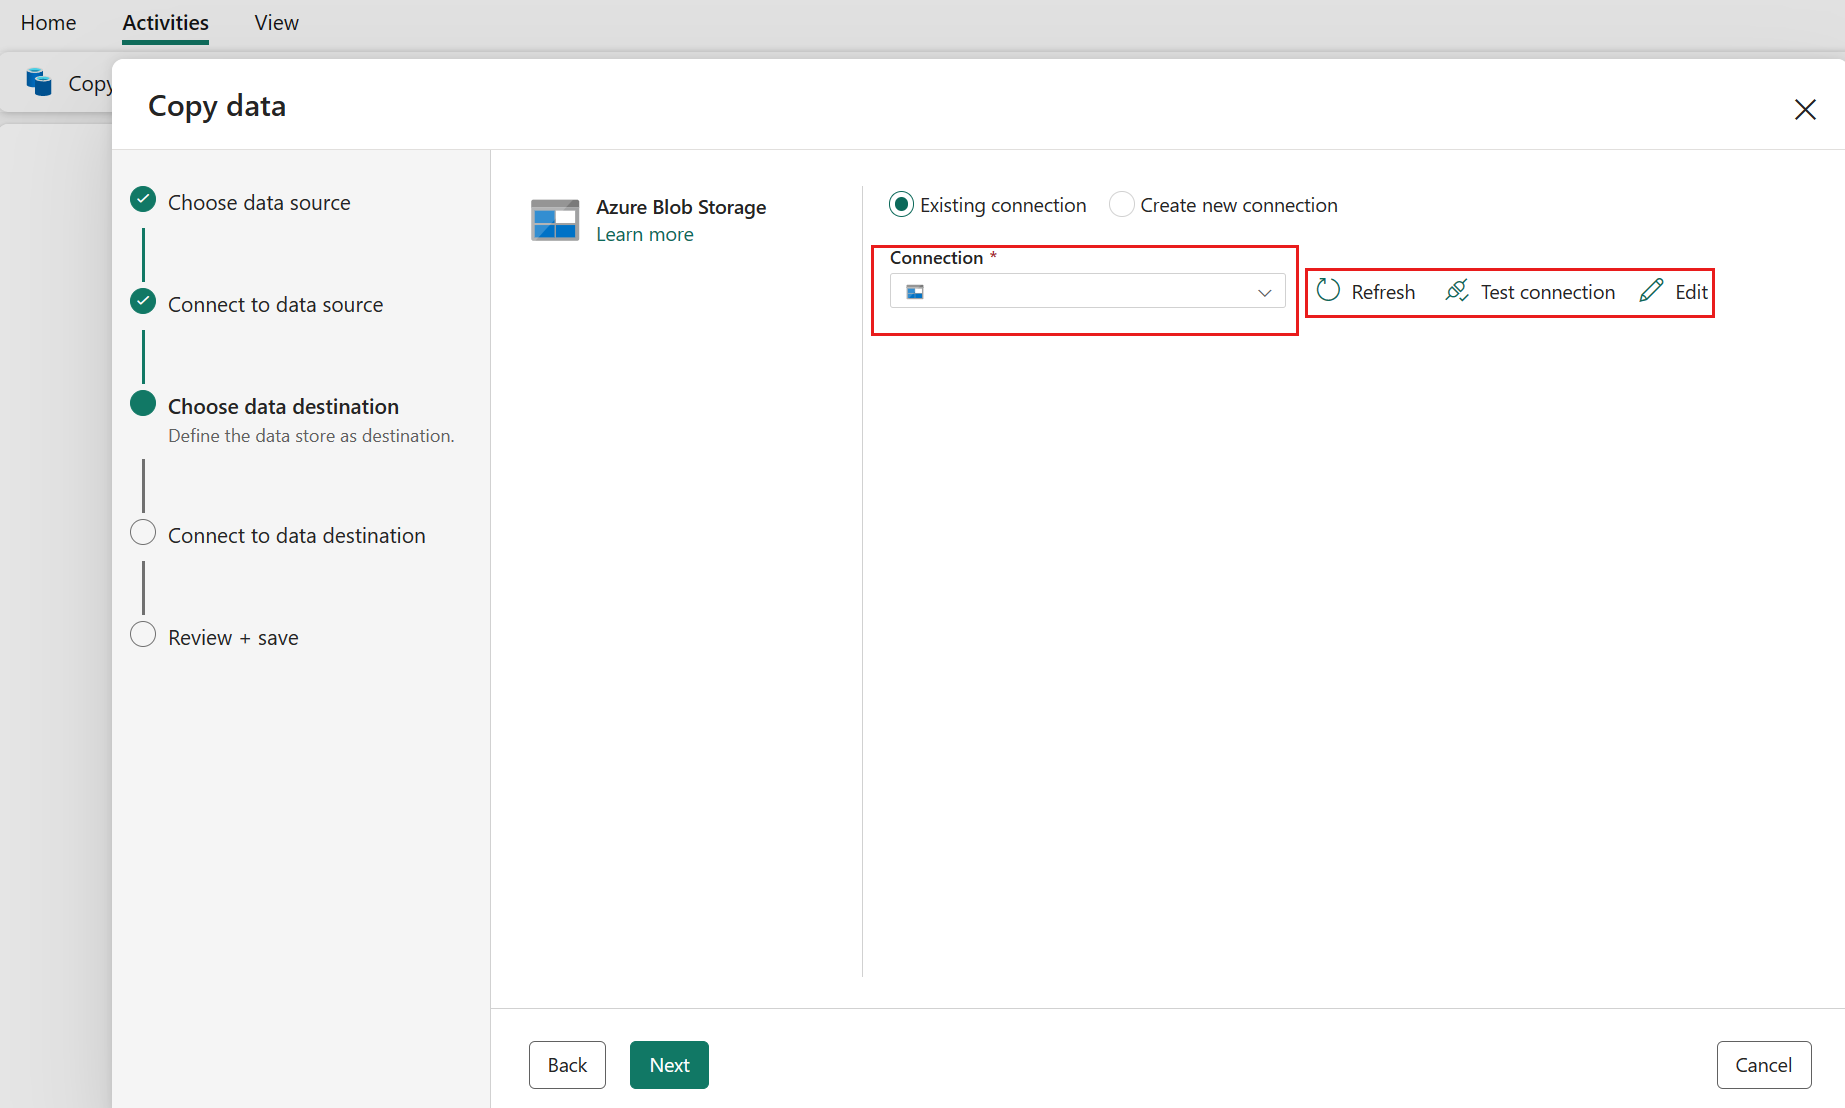The image size is (1845, 1108).
Task: Go to Choose data source step
Action: point(259,203)
